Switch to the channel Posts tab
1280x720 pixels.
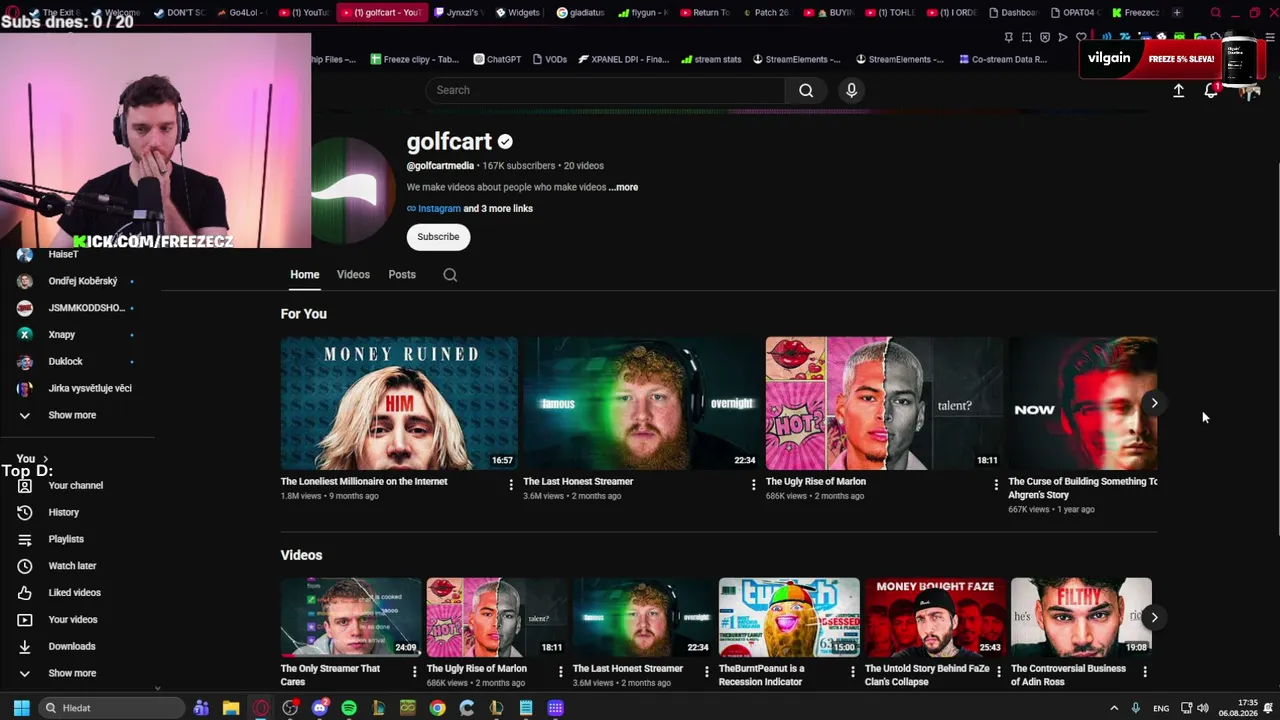coord(402,275)
